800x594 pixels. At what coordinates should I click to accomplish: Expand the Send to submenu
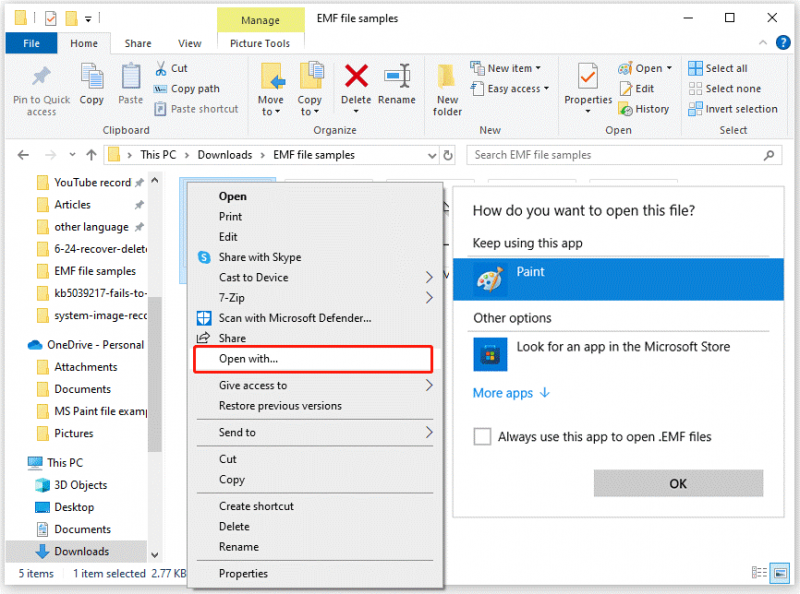pyautogui.click(x=314, y=432)
